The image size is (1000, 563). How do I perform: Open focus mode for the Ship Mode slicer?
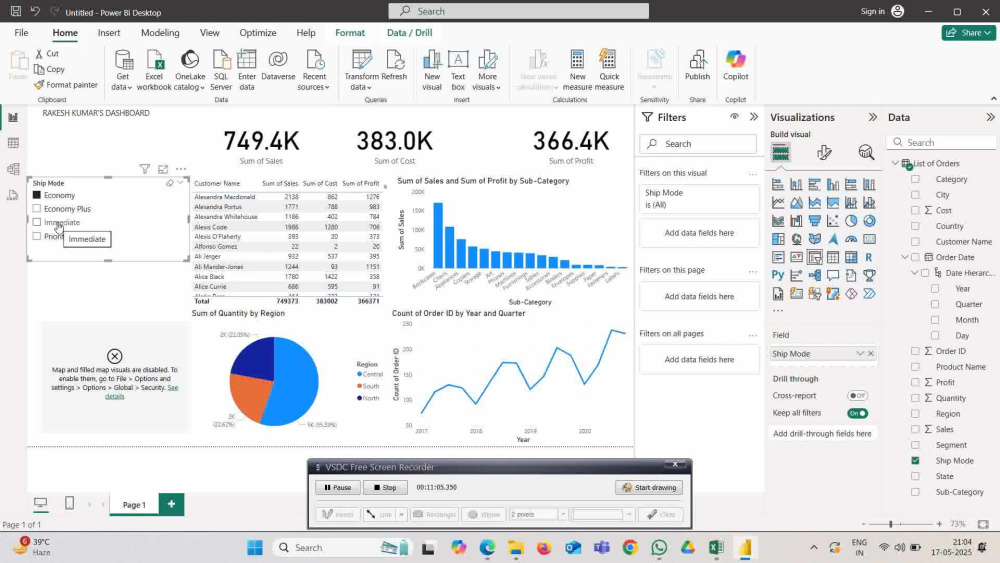[163, 169]
